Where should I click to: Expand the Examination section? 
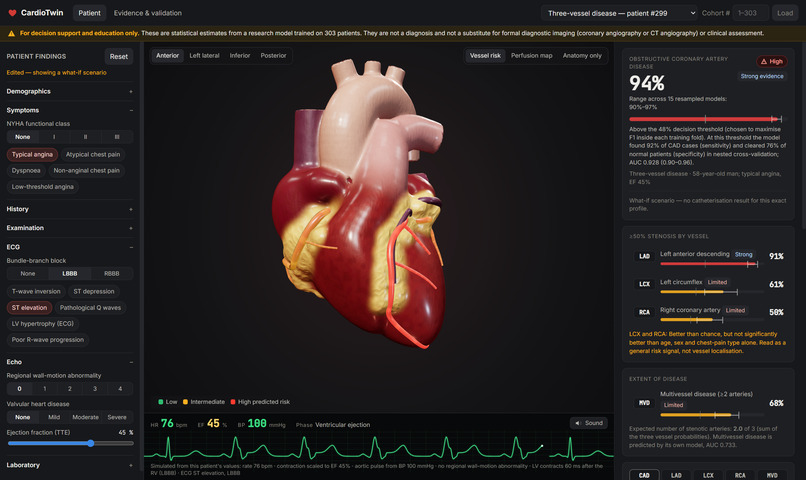69,228
